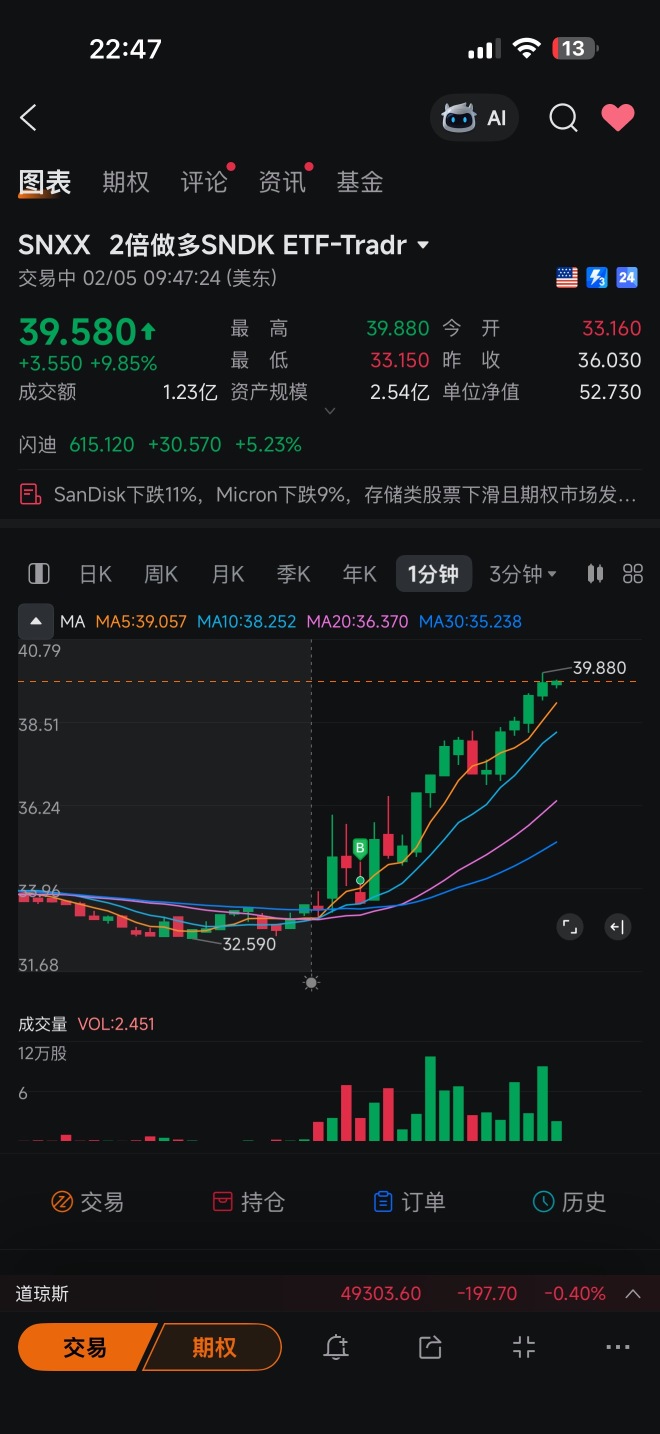Open the 3分钟 interval dropdown
Viewport: 660px width, 1434px height.
(523, 574)
